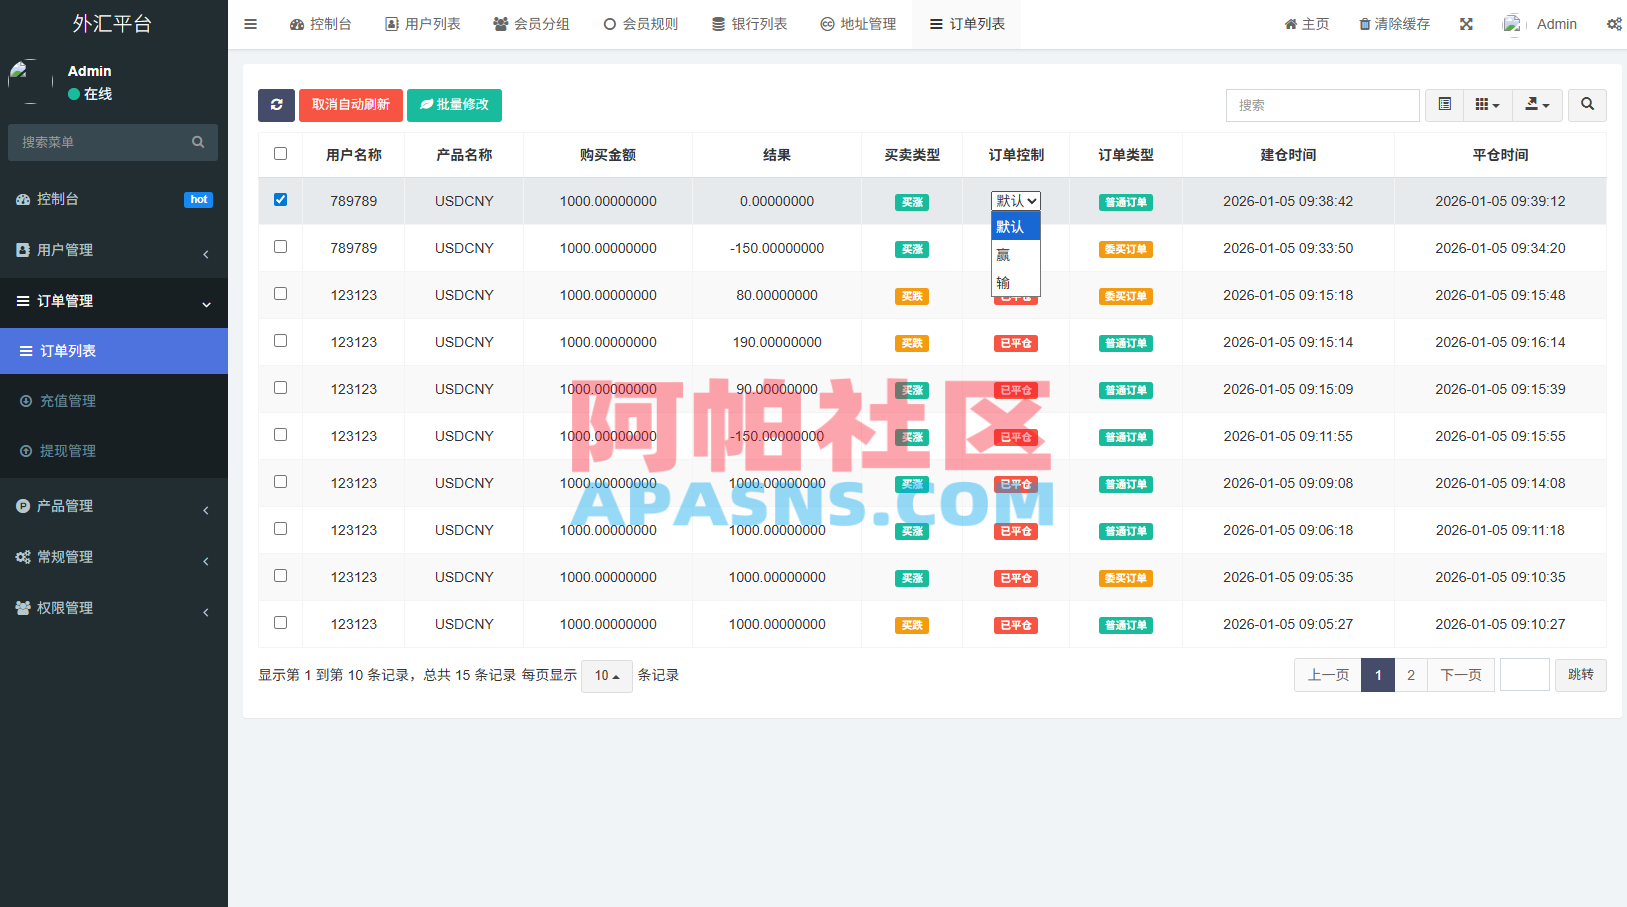Open the settings gears icon at top right
The image size is (1627, 907).
(x=1614, y=24)
